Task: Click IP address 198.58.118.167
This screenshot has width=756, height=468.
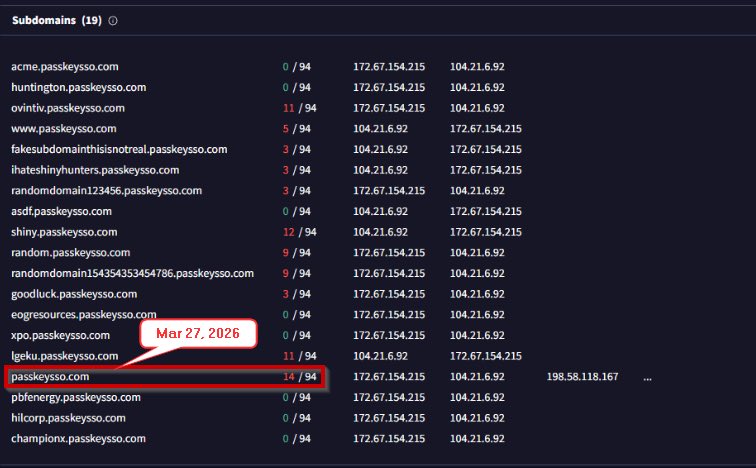Action: [582, 377]
